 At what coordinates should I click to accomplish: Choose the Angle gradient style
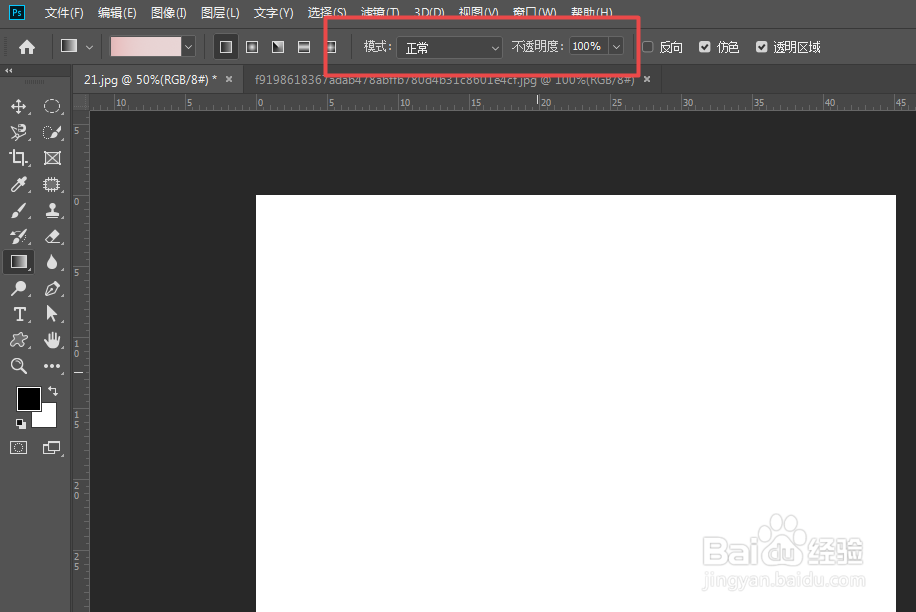(x=278, y=47)
